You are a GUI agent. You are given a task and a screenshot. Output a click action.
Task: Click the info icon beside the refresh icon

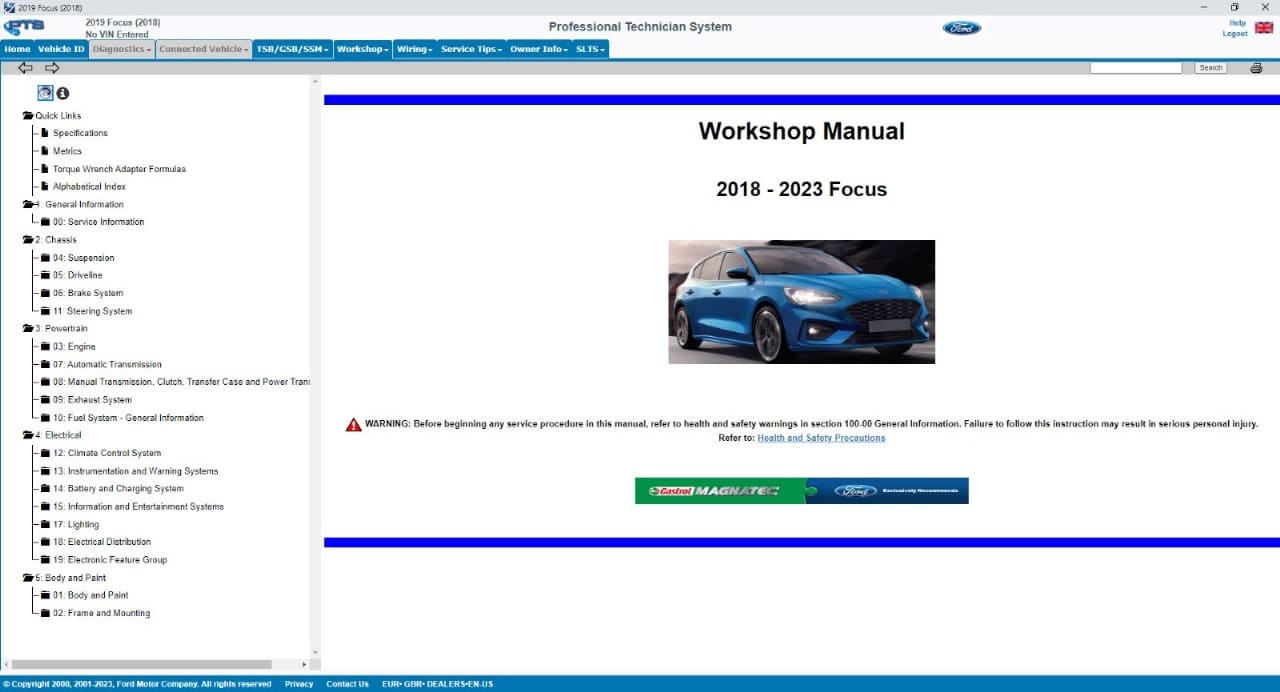[62, 92]
